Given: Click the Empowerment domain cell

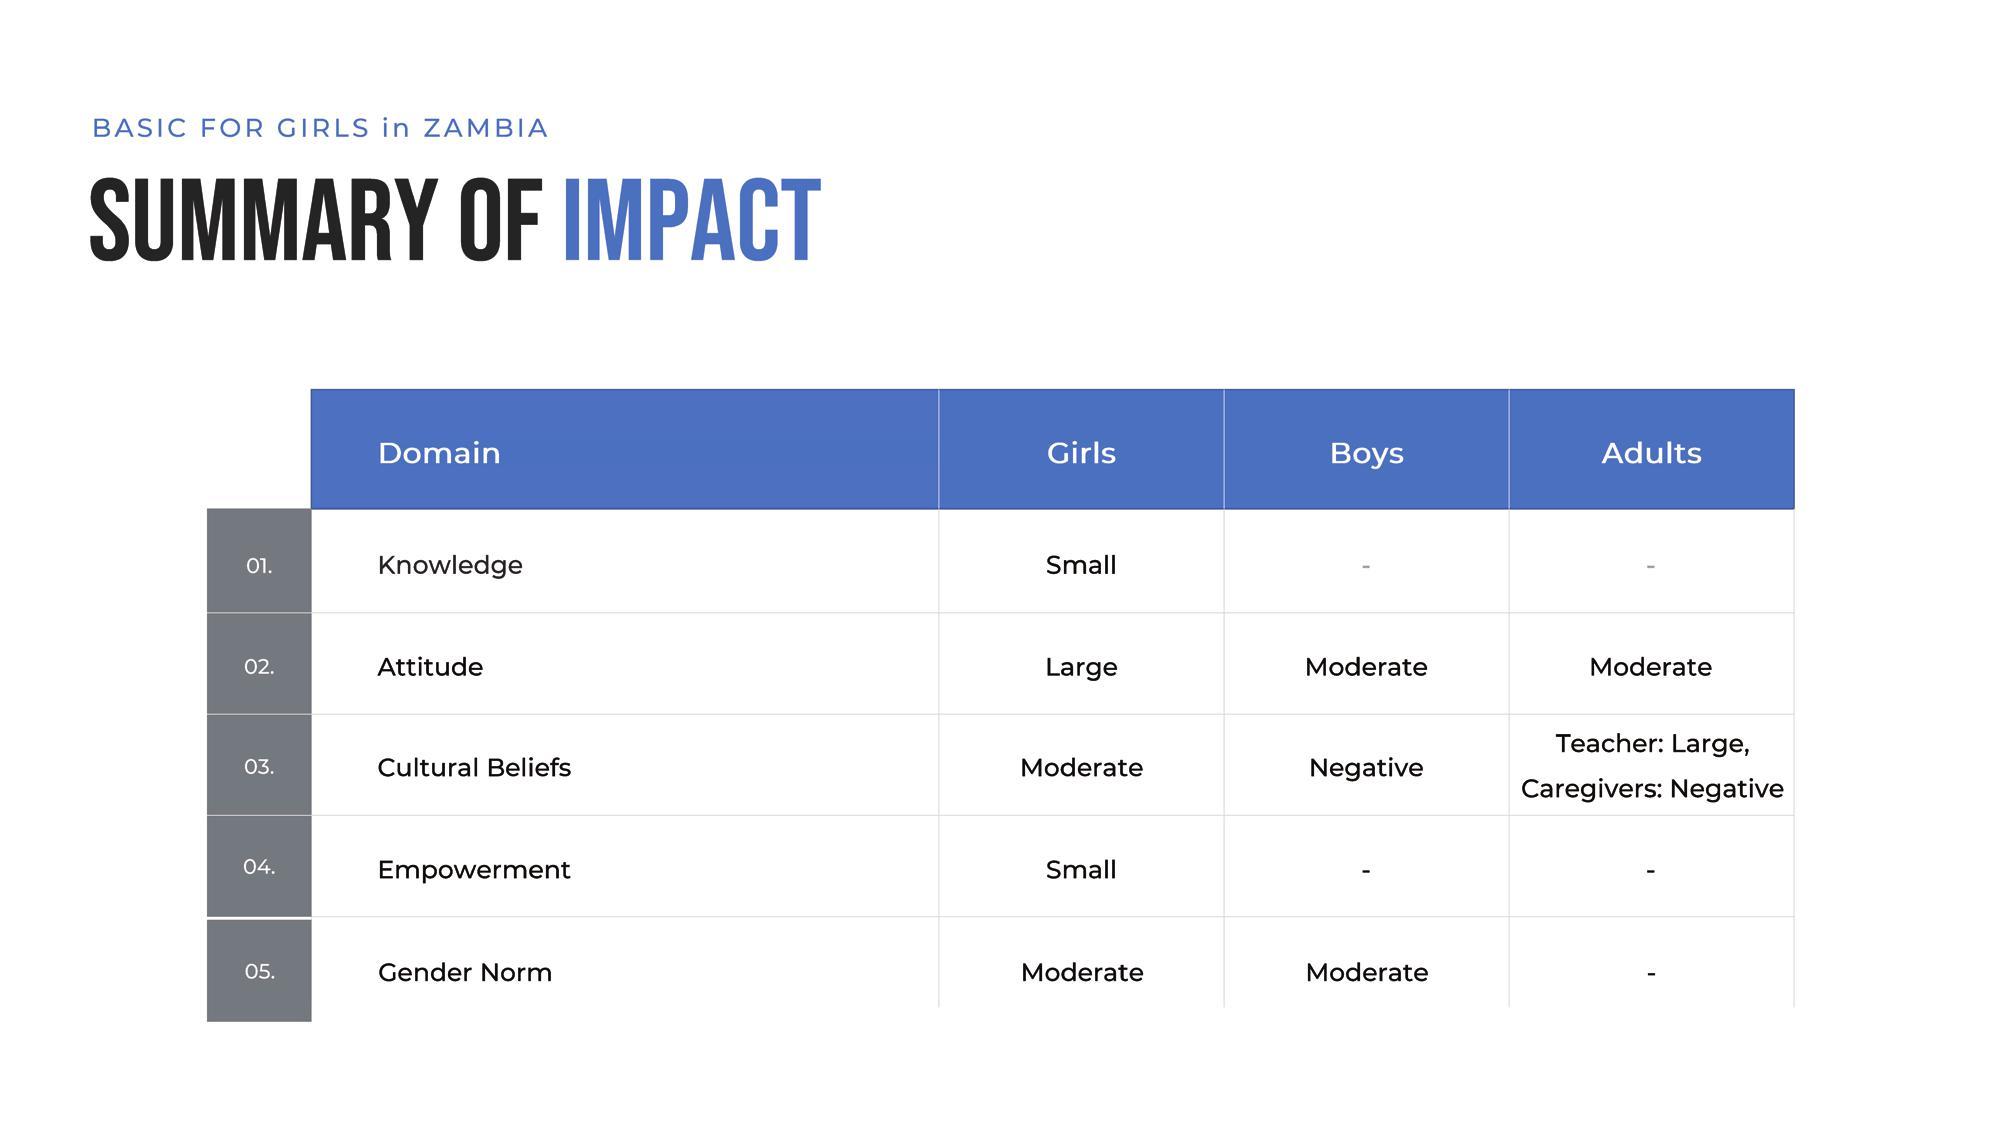Looking at the screenshot, I should tap(625, 866).
